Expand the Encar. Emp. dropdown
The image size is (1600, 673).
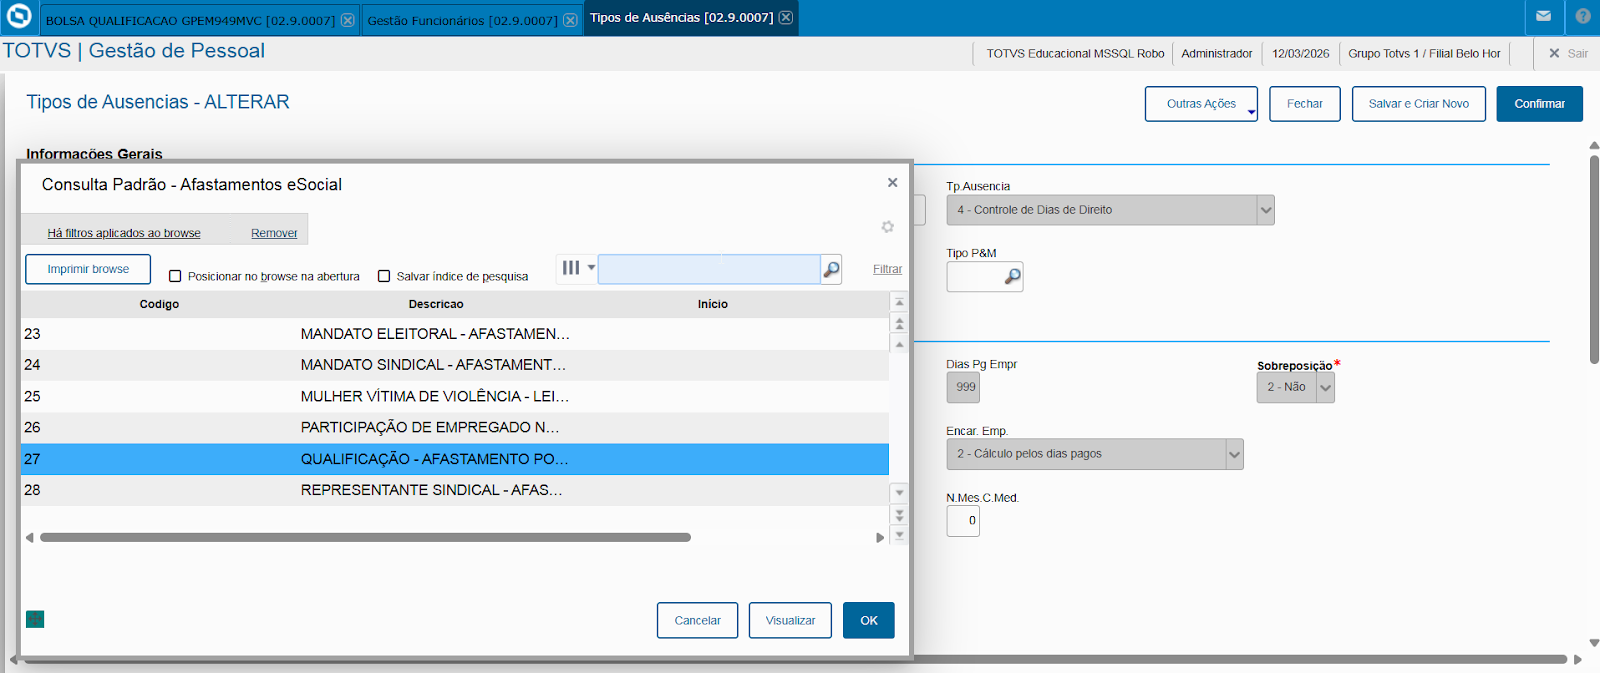[1235, 454]
